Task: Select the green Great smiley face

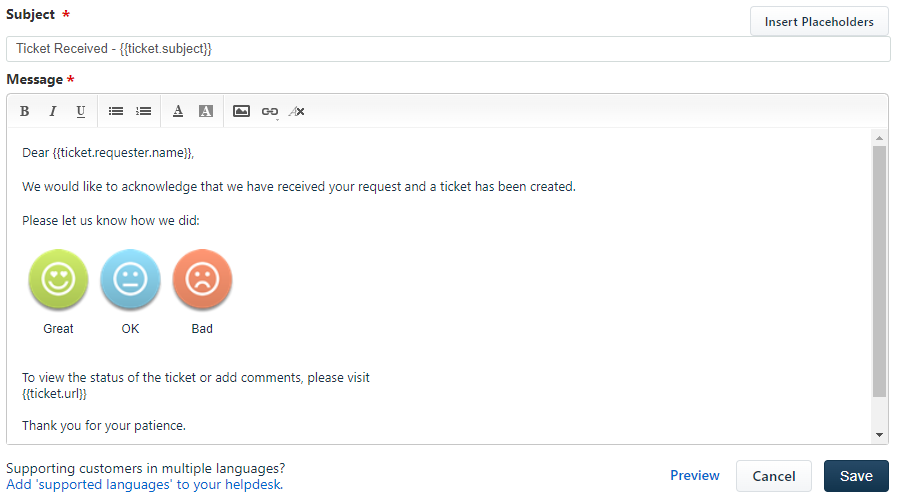Action: (58, 279)
